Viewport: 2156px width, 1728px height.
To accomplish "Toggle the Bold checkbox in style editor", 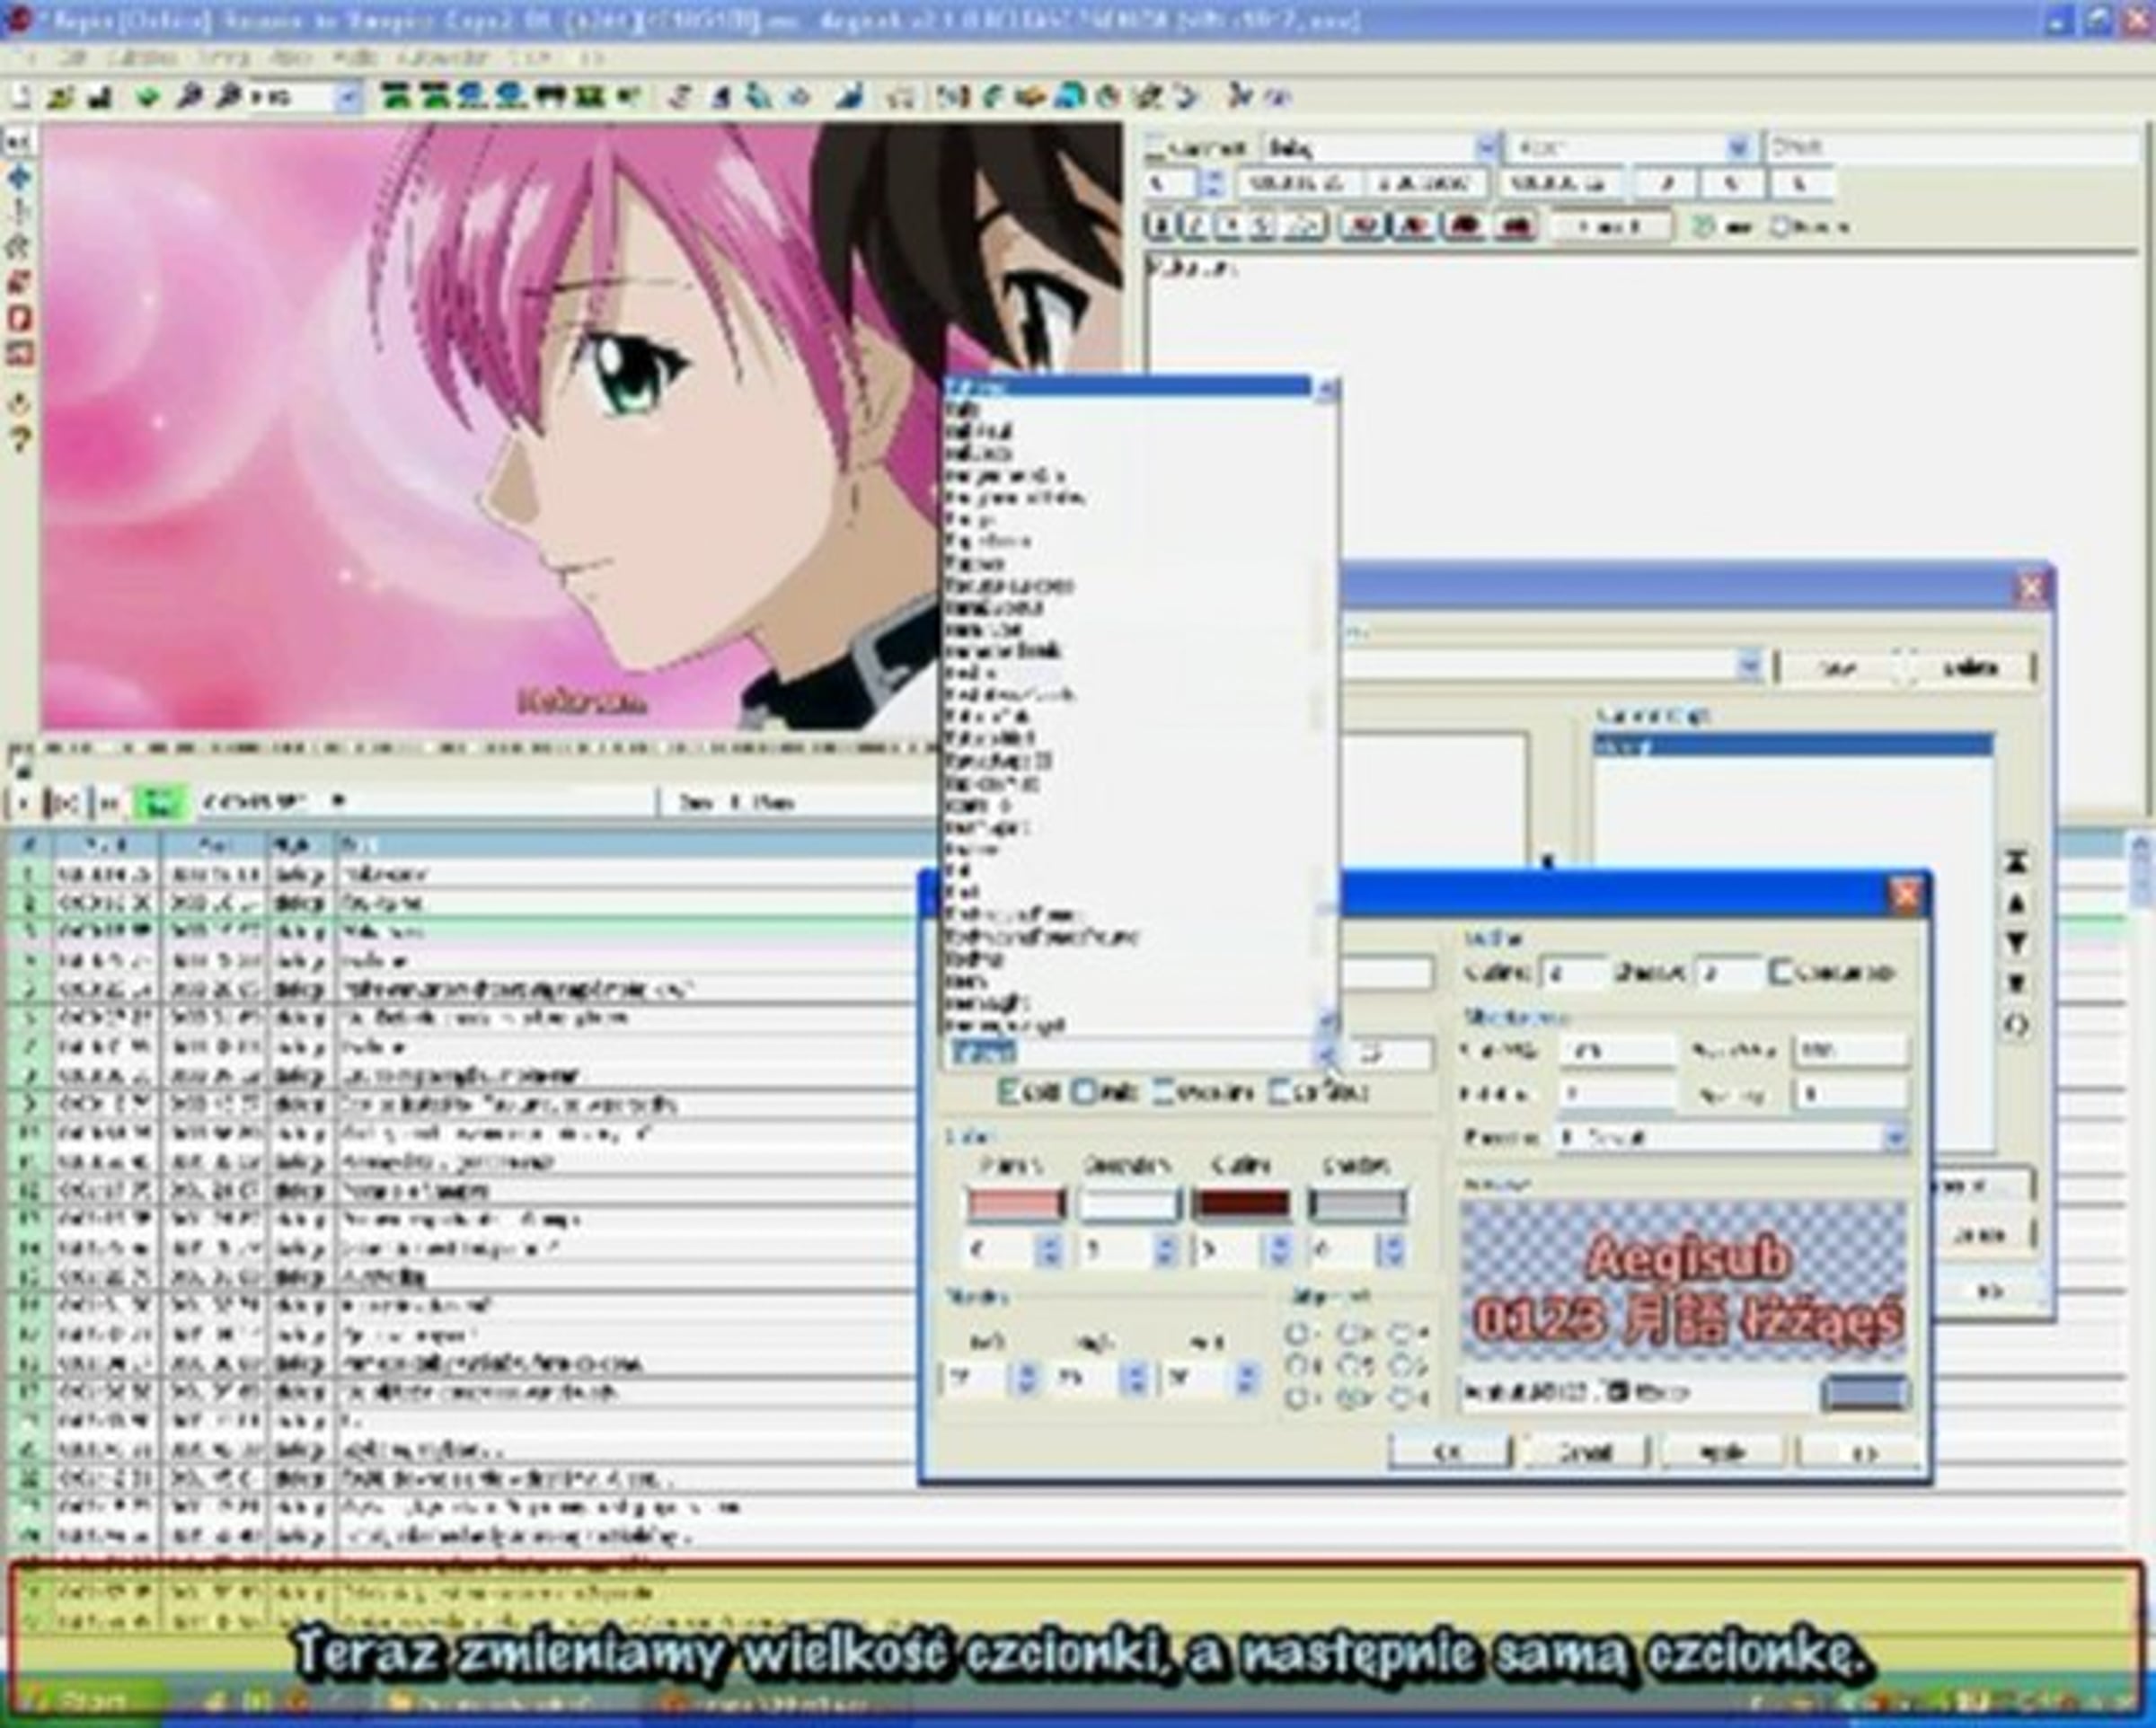I will 1010,1092.
